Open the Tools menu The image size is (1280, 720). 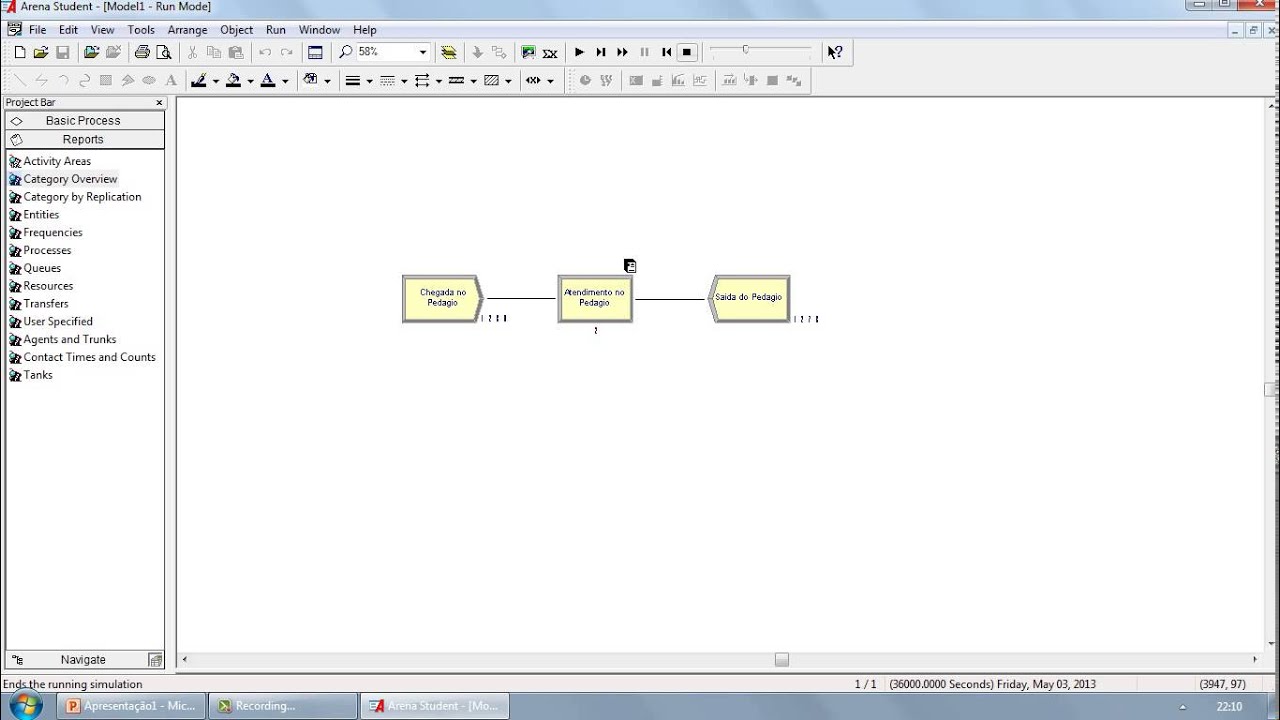(141, 30)
